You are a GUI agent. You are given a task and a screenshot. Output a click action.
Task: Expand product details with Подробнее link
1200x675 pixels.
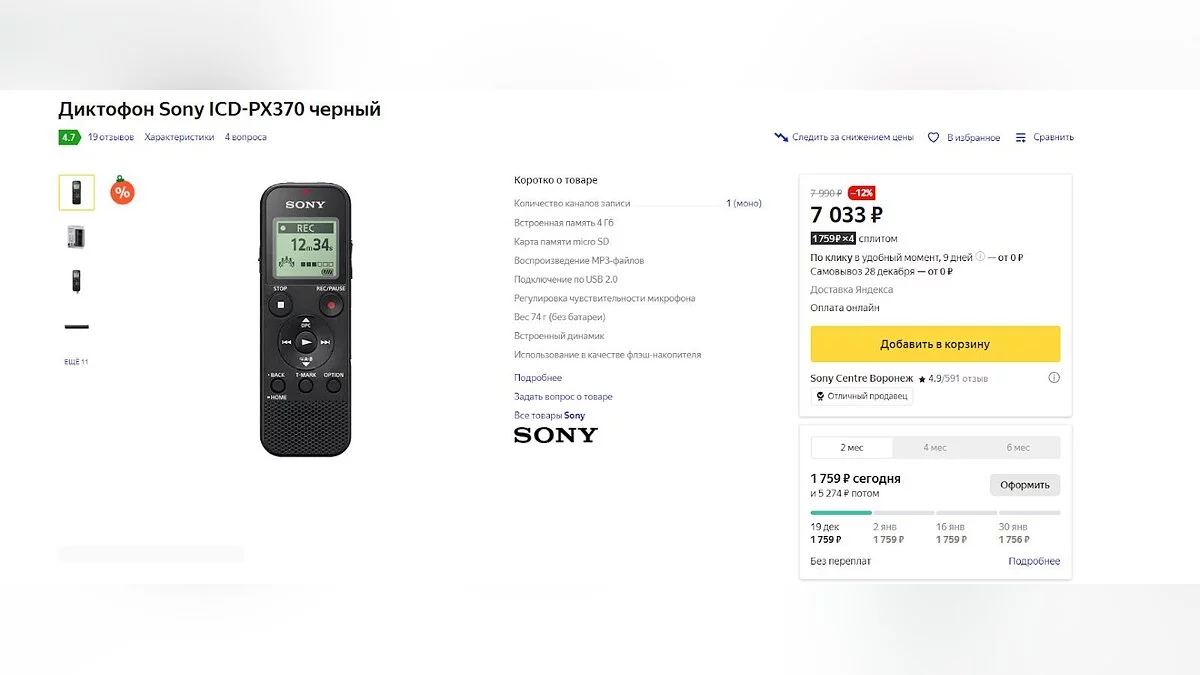point(538,378)
